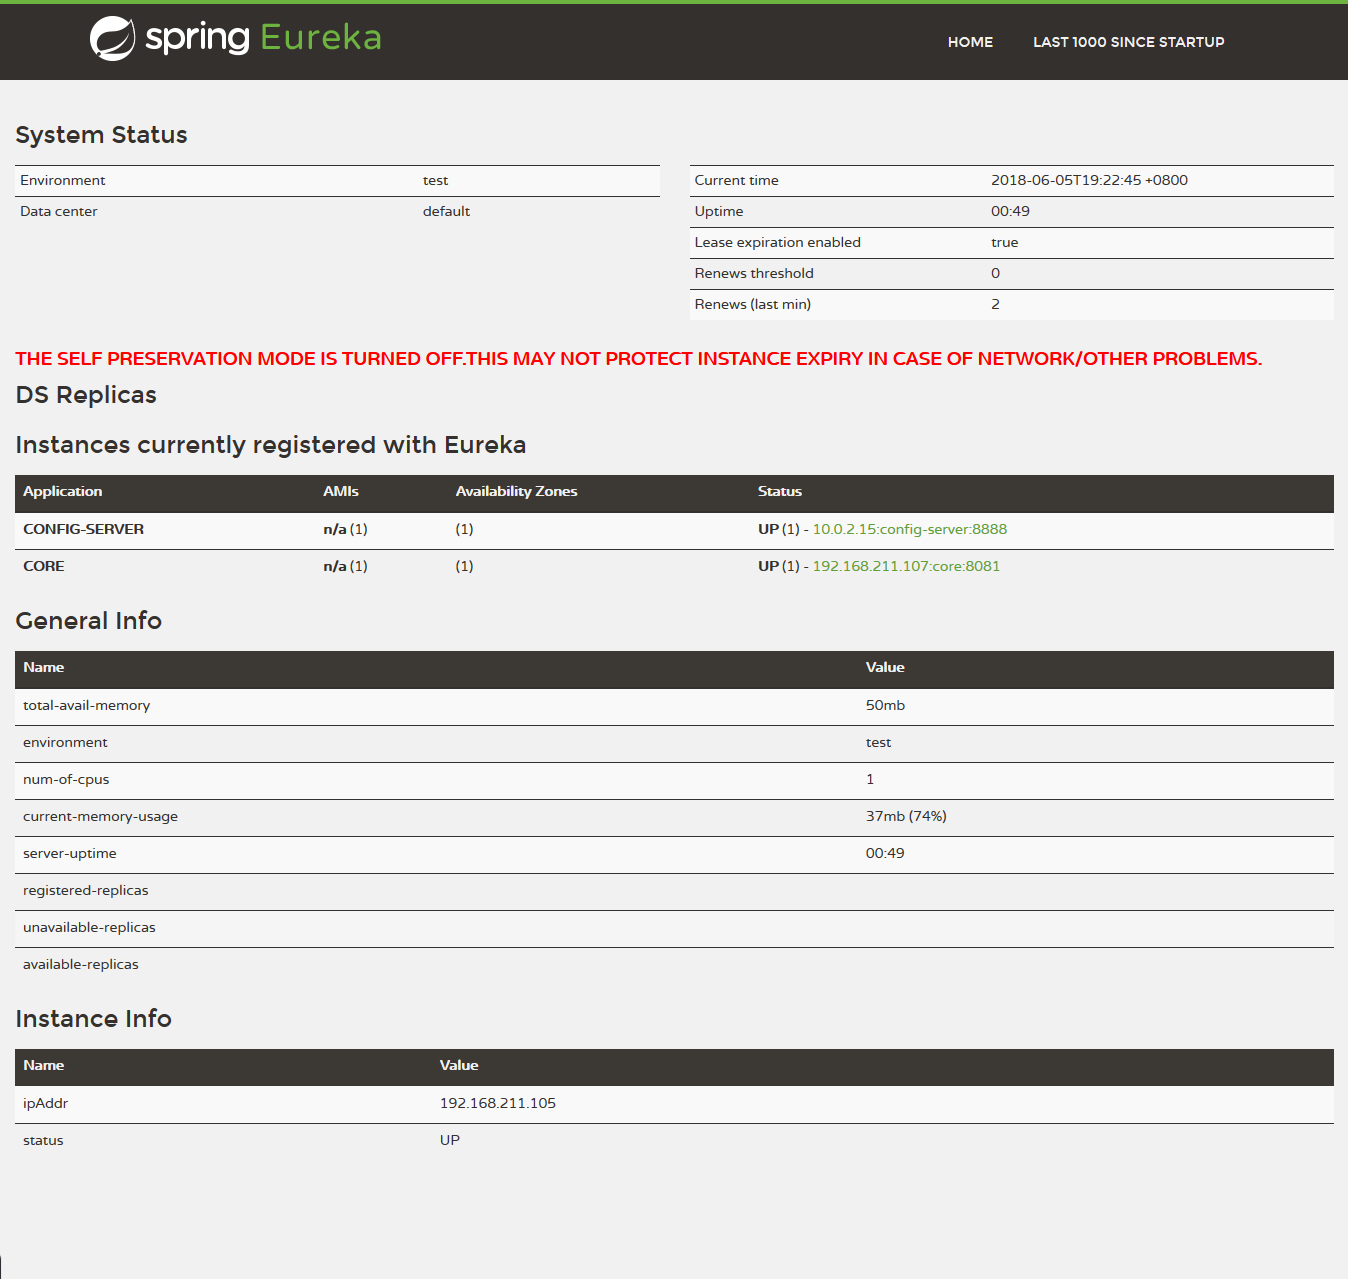1348x1279 pixels.
Task: Click the Instance Info heading
Action: click(x=93, y=1019)
